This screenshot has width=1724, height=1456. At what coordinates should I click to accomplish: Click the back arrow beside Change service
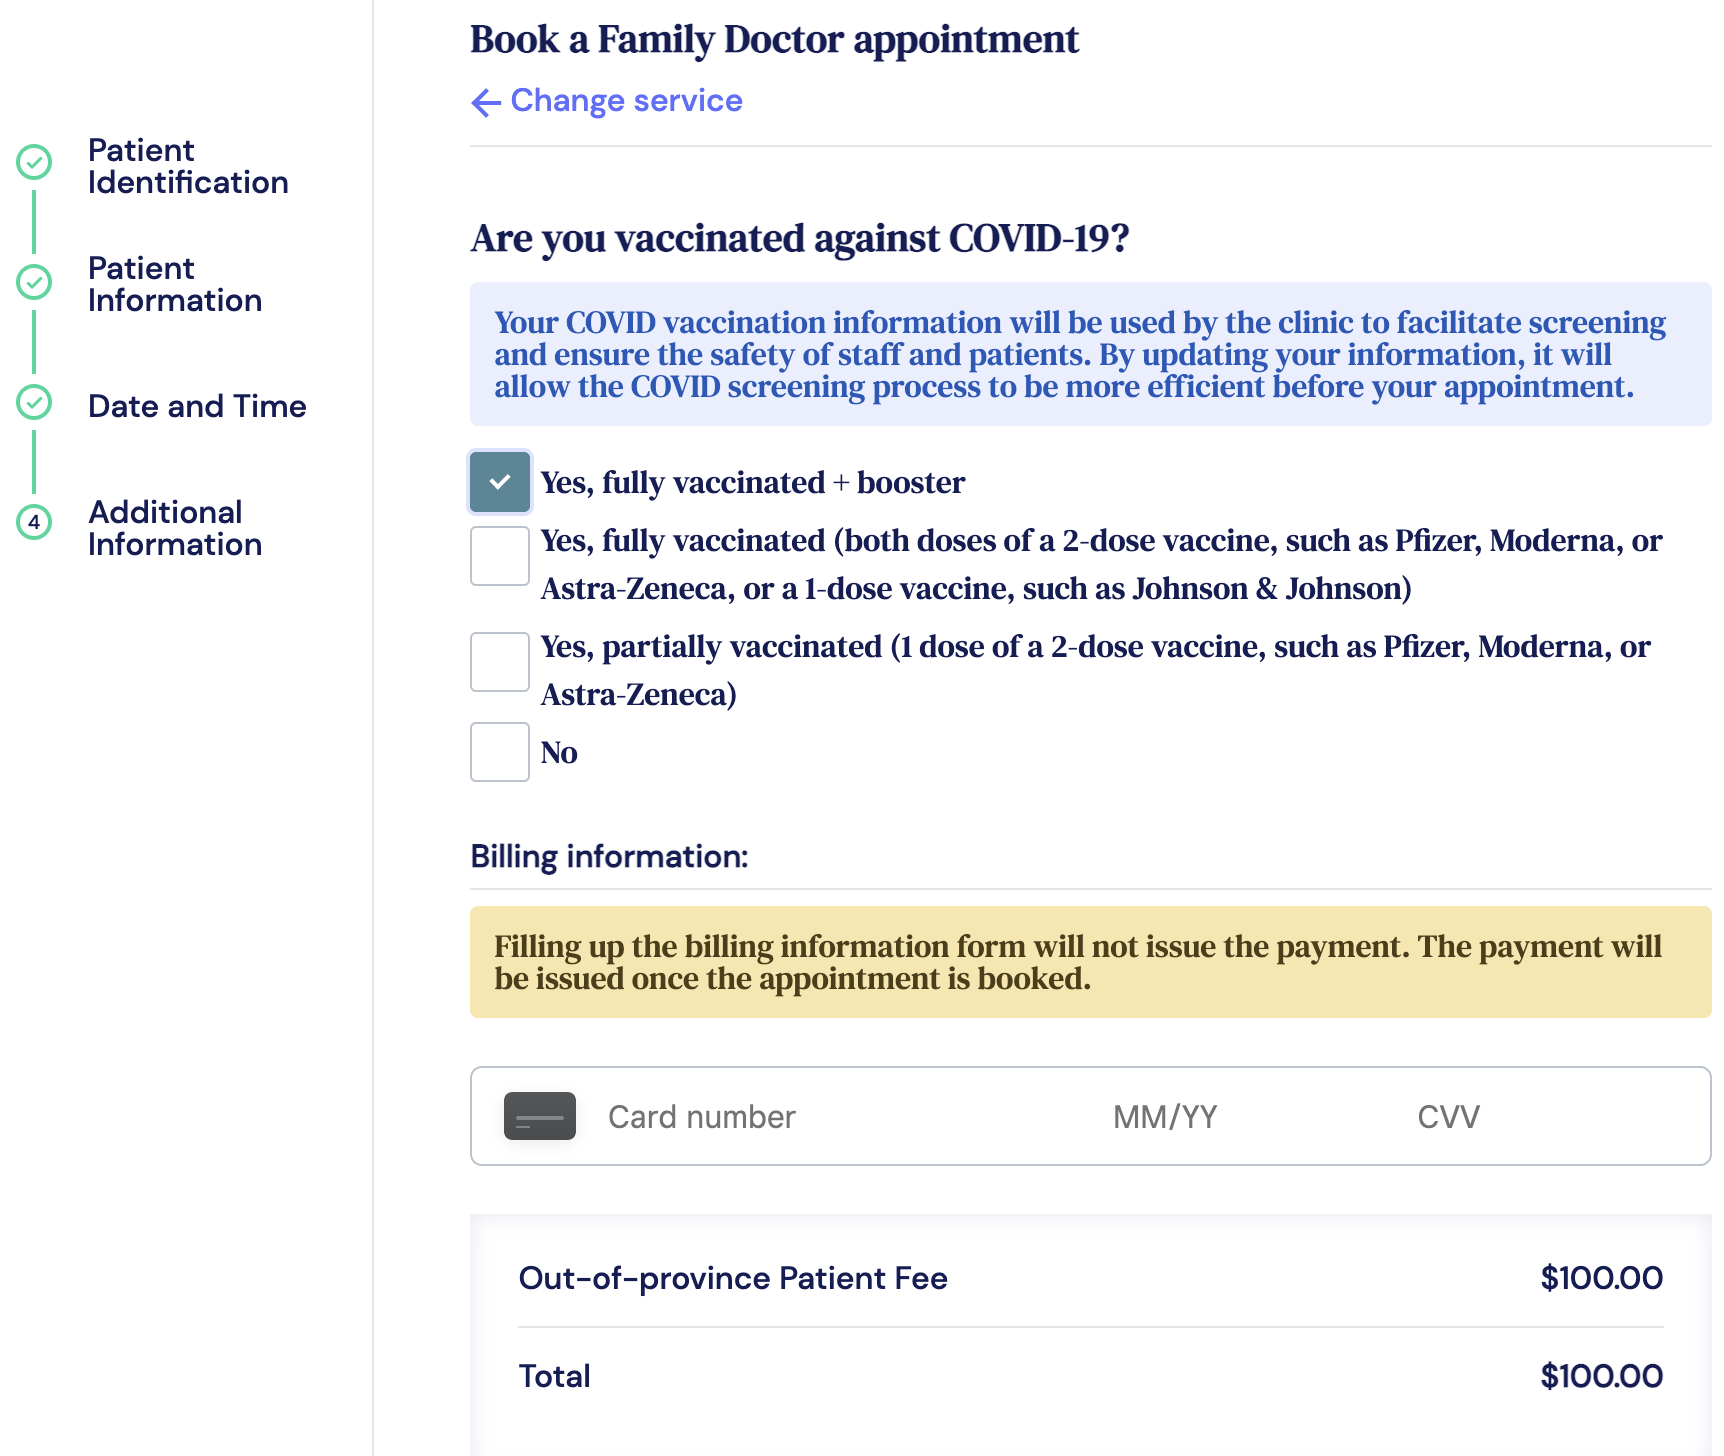pos(486,102)
